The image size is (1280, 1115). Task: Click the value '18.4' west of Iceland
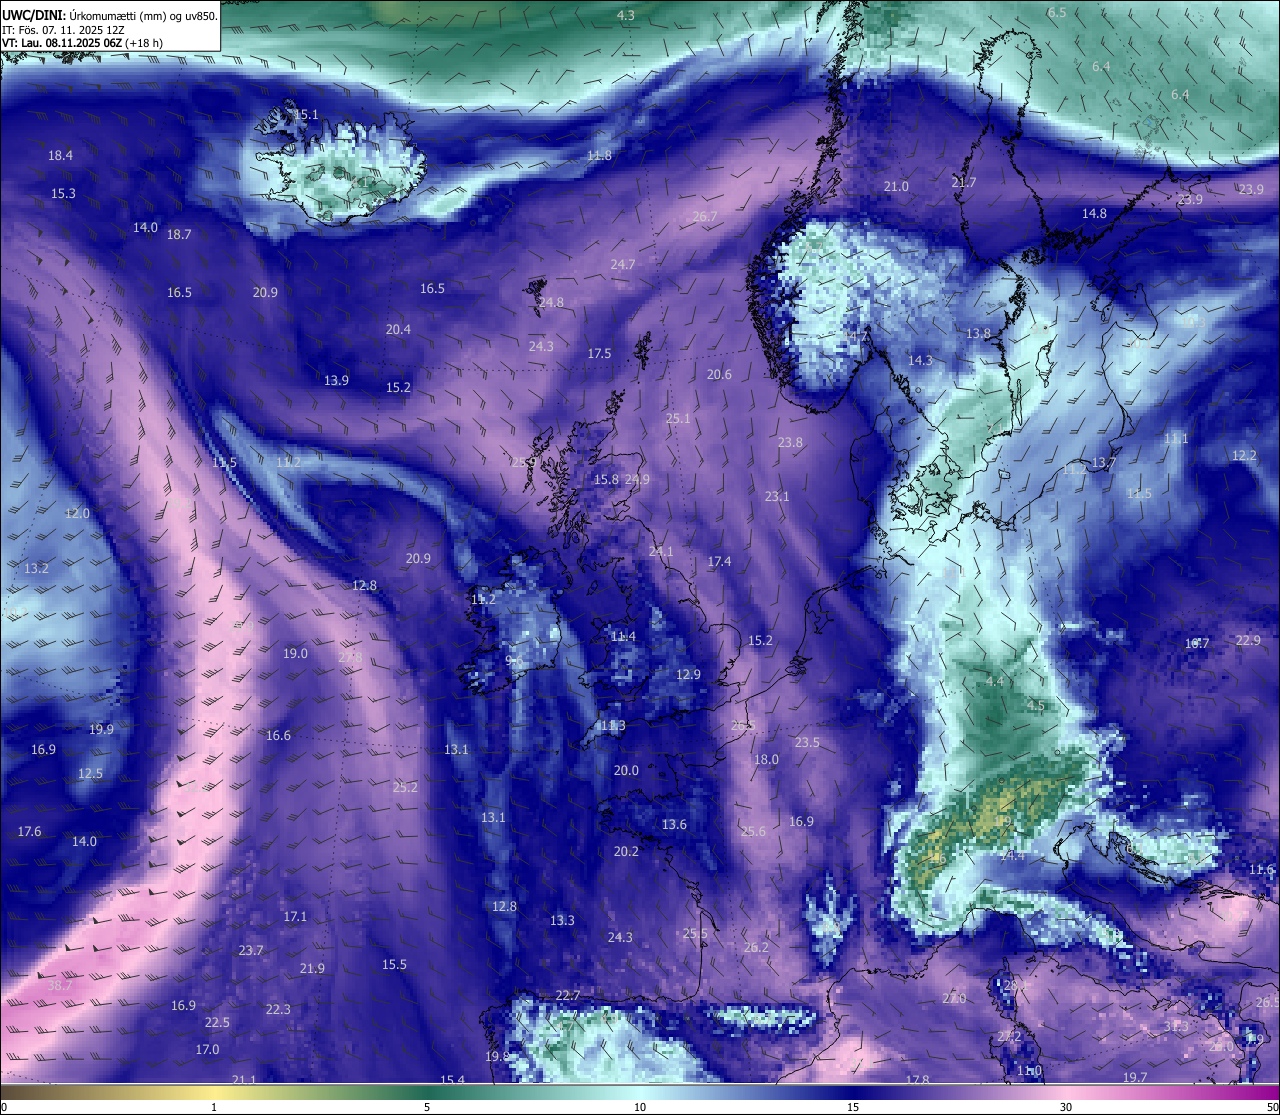click(x=60, y=155)
